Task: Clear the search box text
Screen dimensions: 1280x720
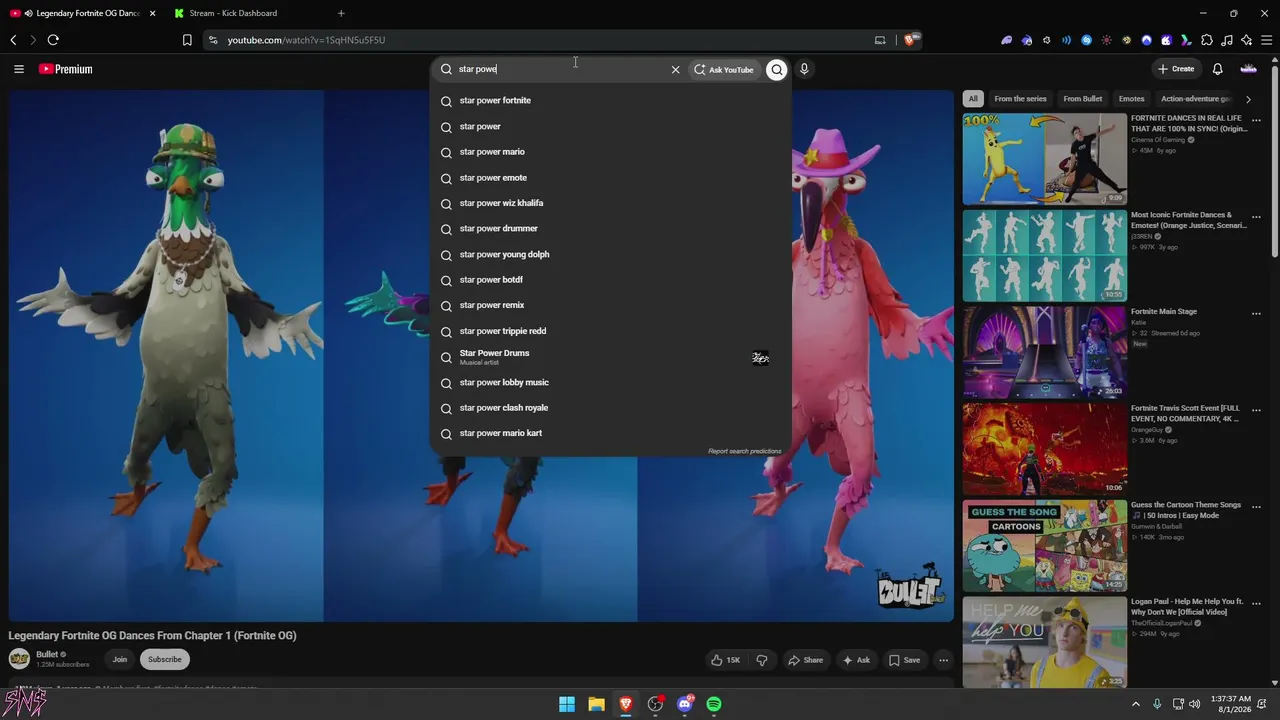Action: (x=675, y=70)
